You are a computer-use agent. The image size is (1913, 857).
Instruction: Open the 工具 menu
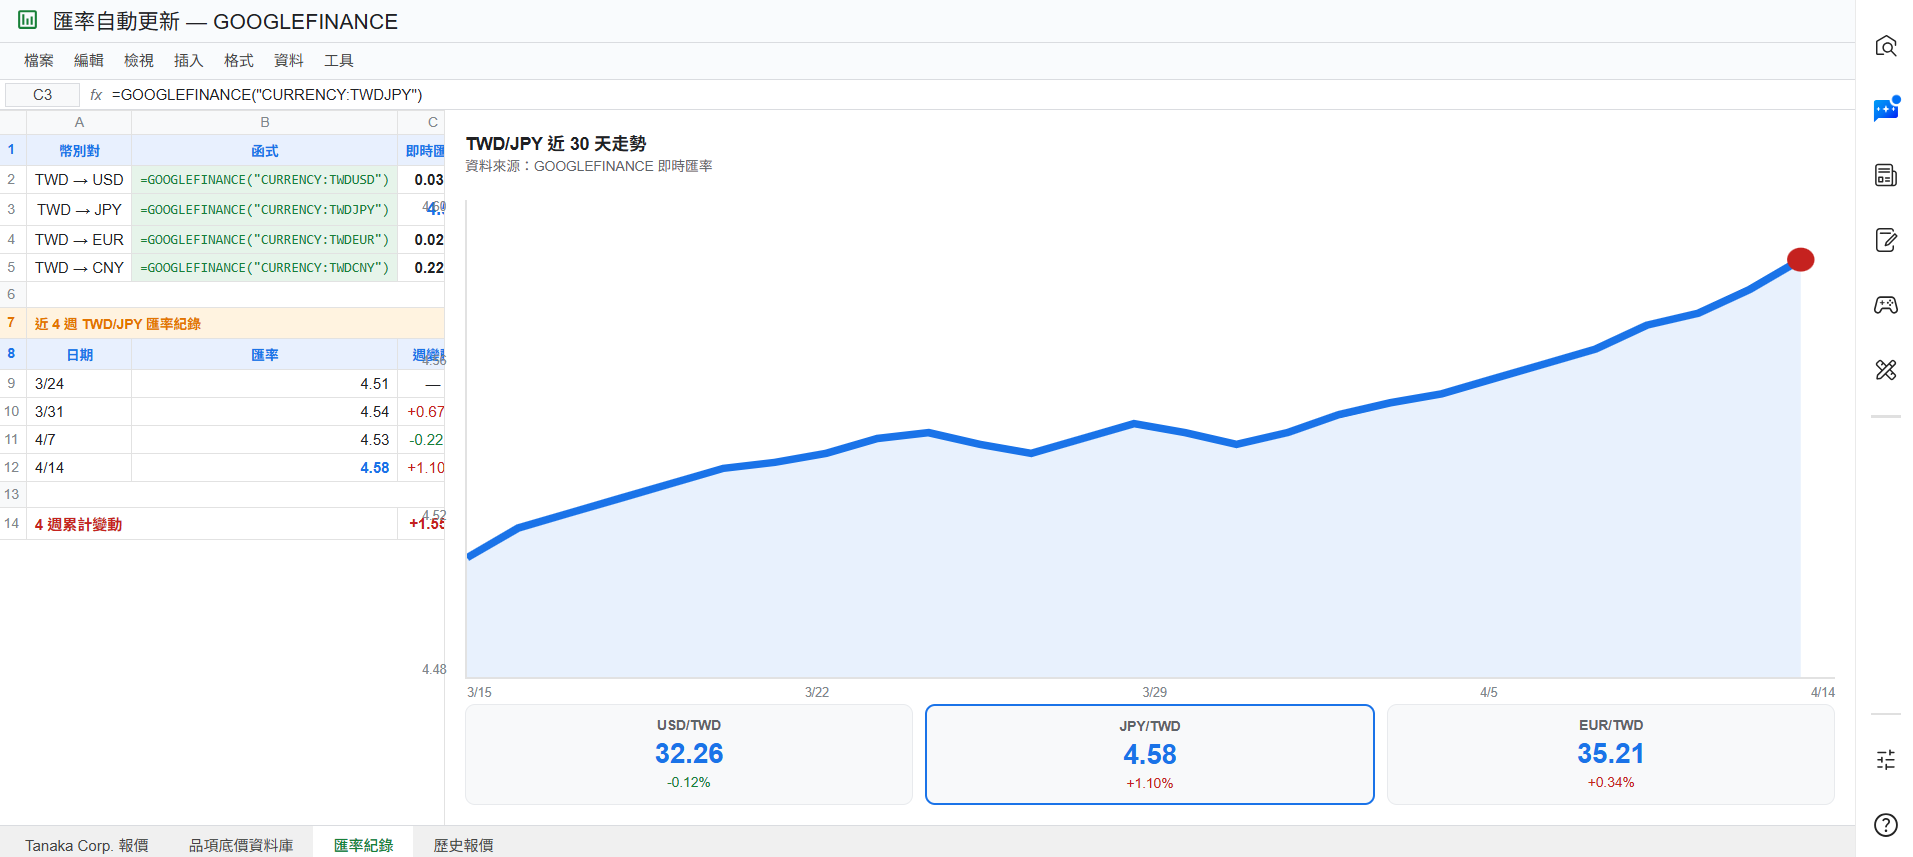pyautogui.click(x=339, y=61)
